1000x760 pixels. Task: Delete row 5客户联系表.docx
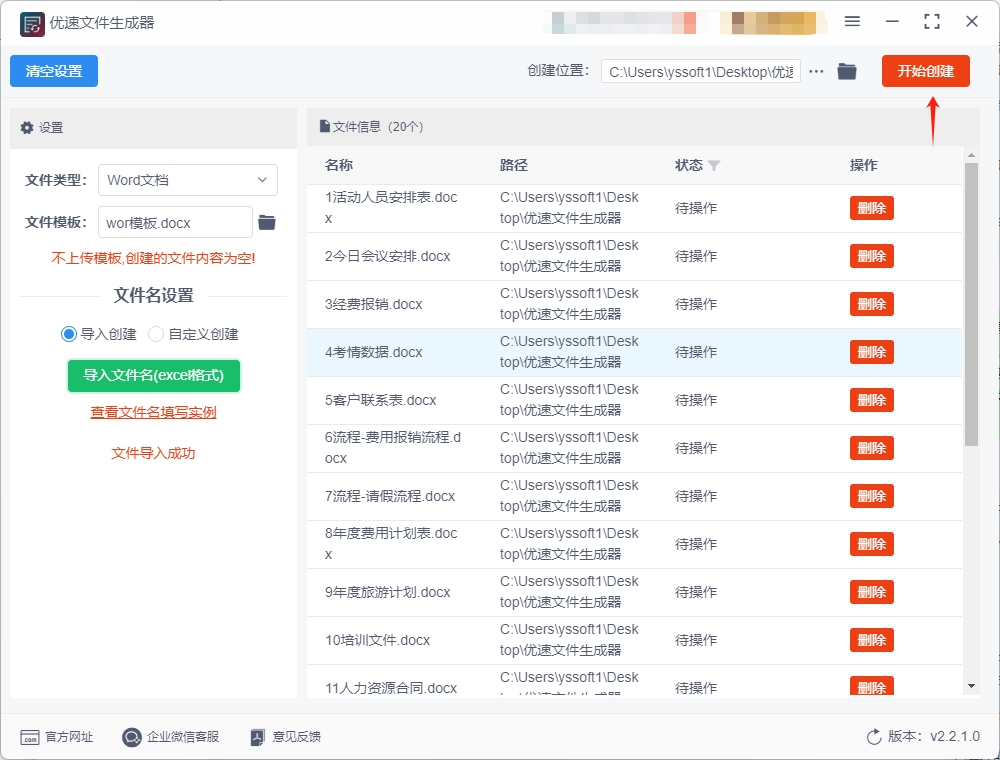coord(872,400)
